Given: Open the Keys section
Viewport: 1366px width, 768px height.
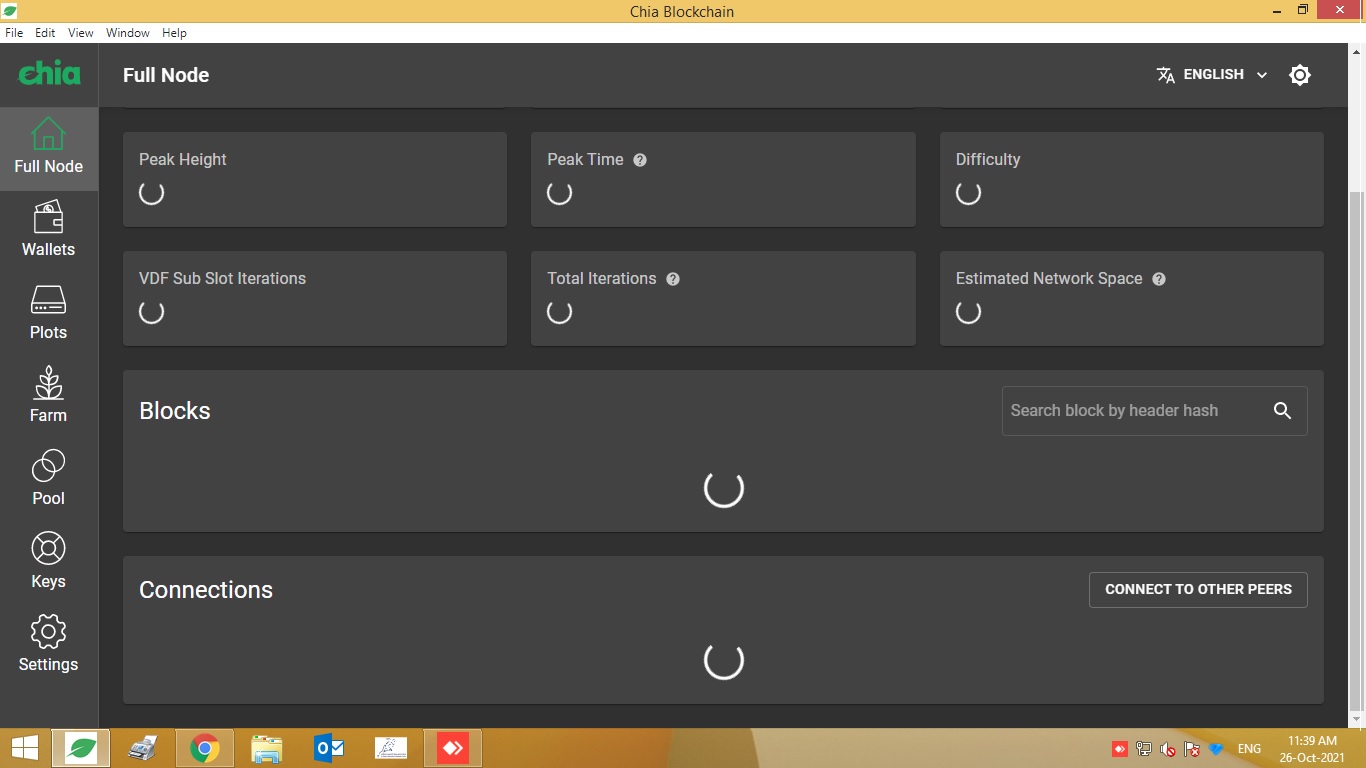Looking at the screenshot, I should pos(48,563).
